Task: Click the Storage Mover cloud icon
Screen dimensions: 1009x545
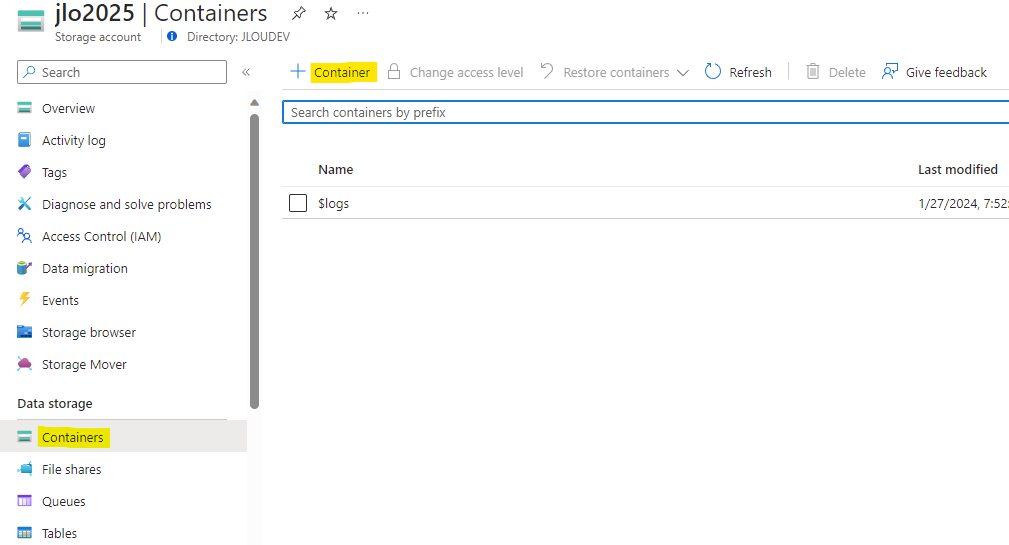Action: click(x=24, y=364)
